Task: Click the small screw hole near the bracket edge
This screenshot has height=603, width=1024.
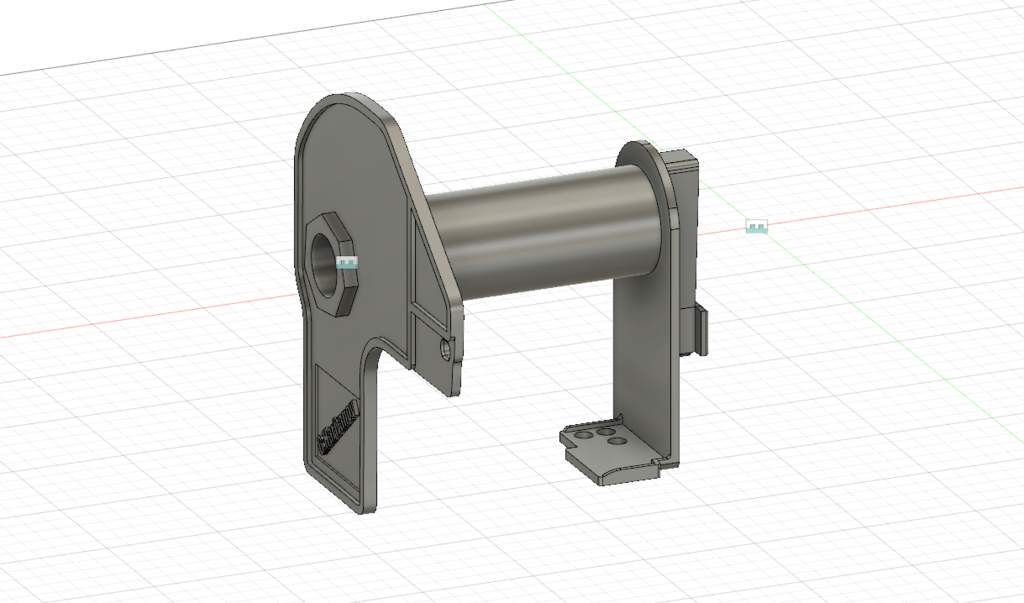Action: 445,350
